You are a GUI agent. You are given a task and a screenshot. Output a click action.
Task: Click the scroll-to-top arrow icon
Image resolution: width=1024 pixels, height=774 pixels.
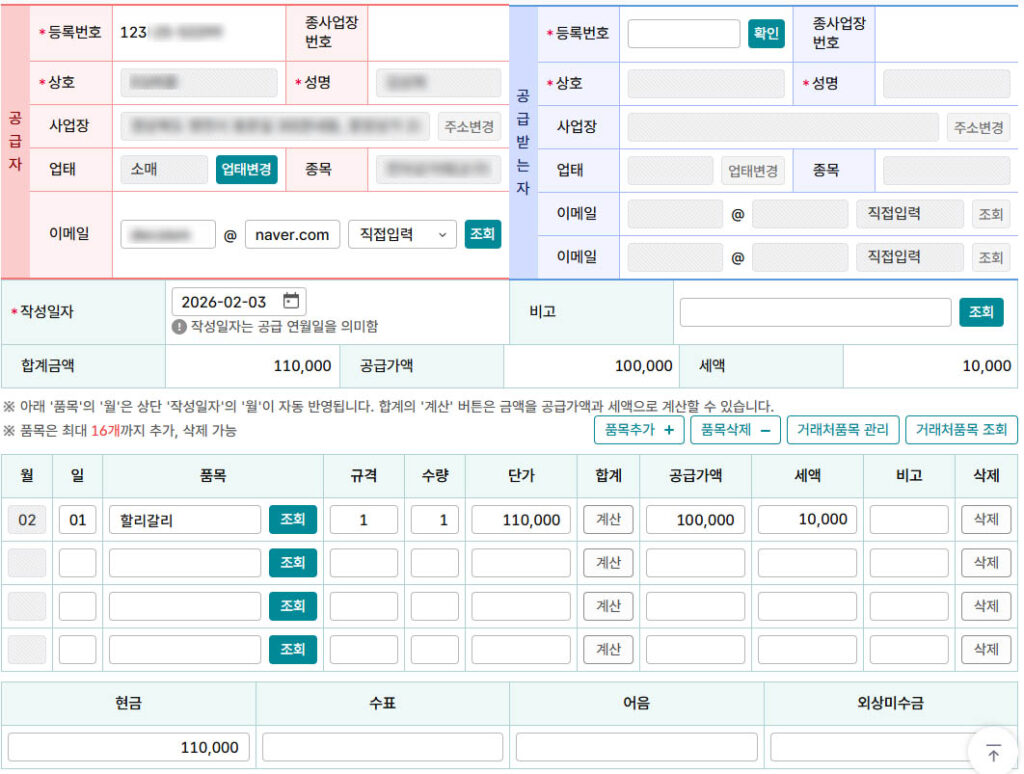pyautogui.click(x=993, y=753)
